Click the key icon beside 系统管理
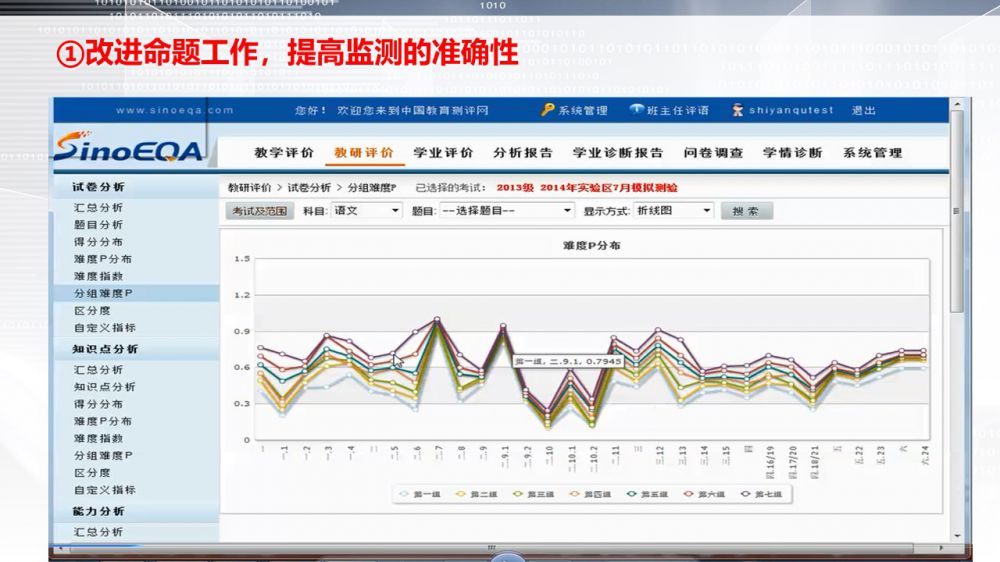 pyautogui.click(x=548, y=110)
